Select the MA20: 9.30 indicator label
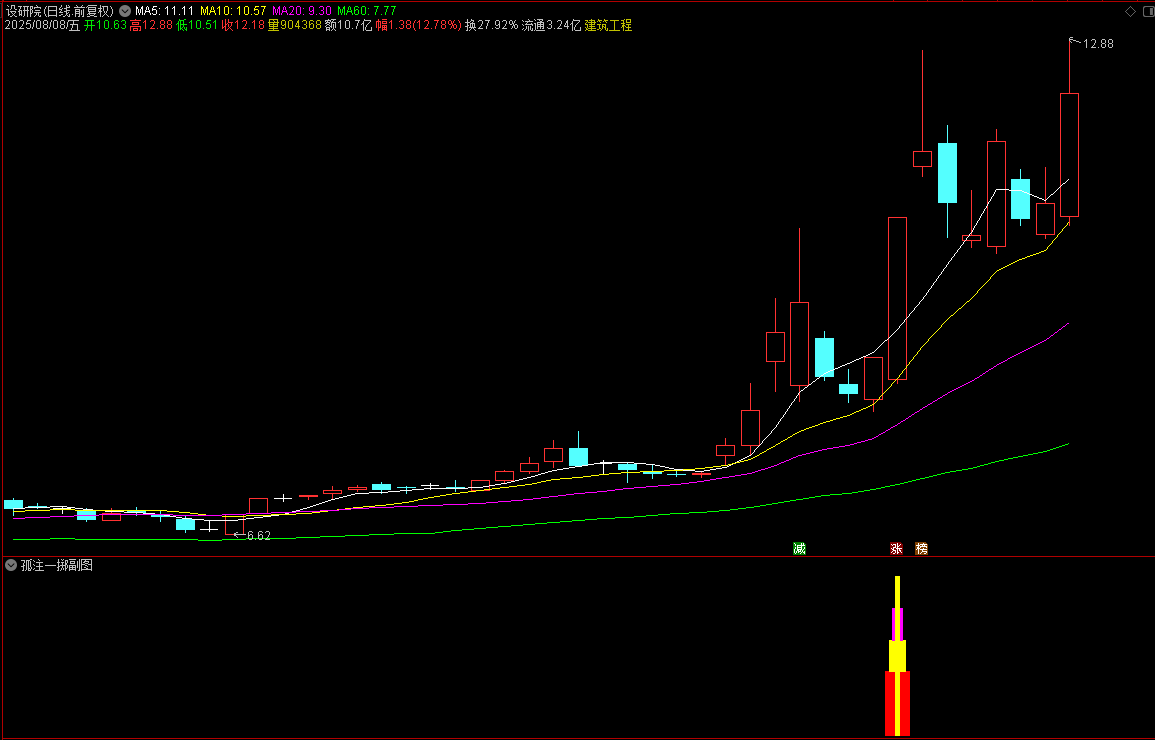1155x740 pixels. 302,11
